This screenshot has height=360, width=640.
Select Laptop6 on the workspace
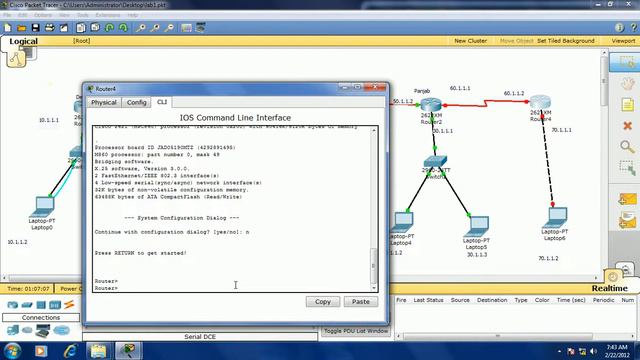coord(554,218)
